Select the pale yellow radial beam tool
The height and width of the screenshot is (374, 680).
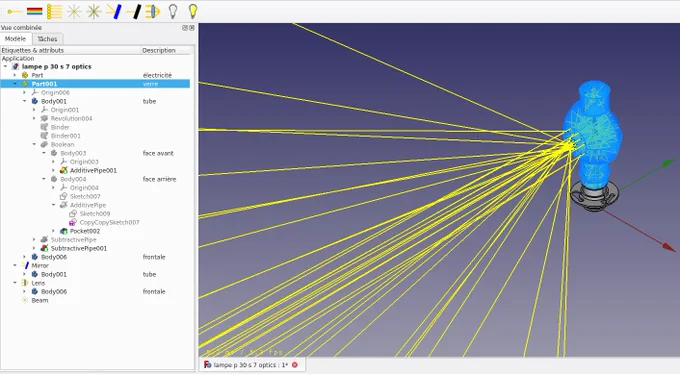point(74,11)
